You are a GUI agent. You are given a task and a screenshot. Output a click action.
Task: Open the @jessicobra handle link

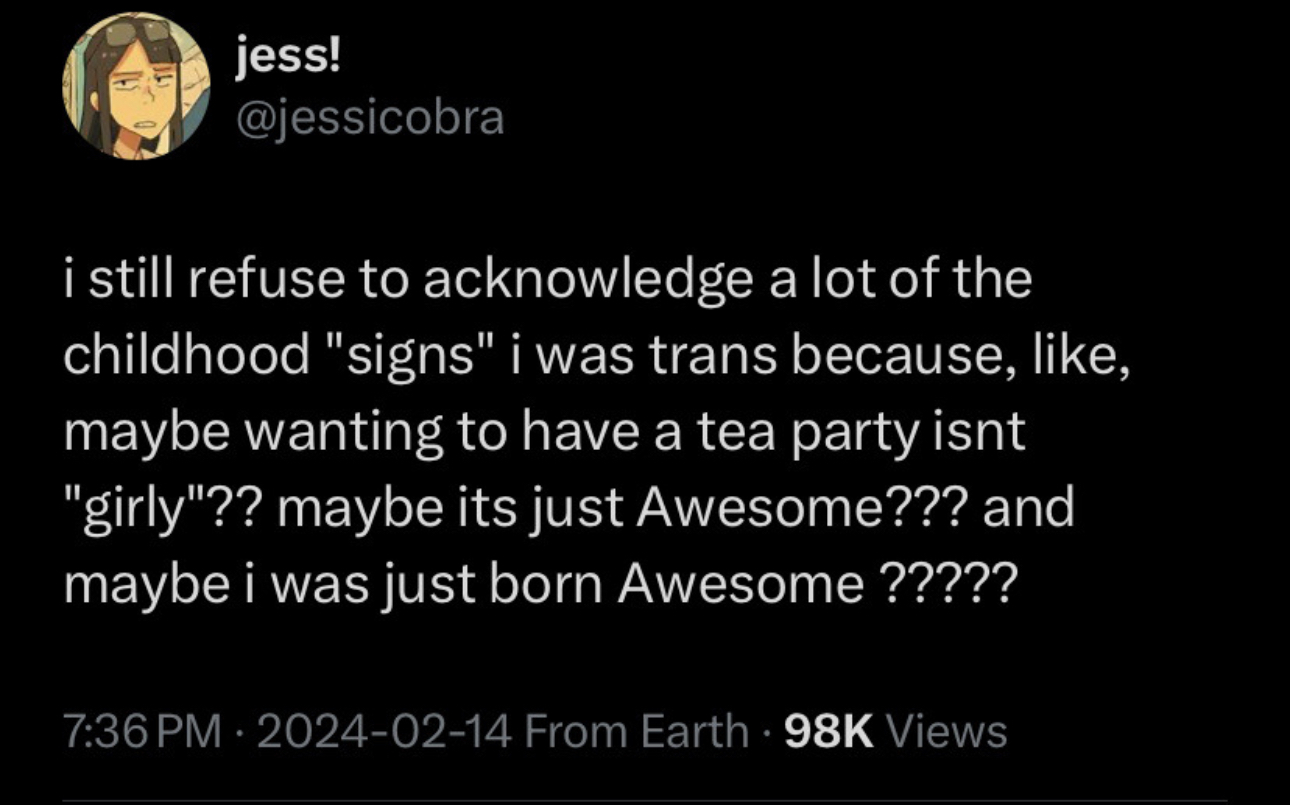pos(369,118)
